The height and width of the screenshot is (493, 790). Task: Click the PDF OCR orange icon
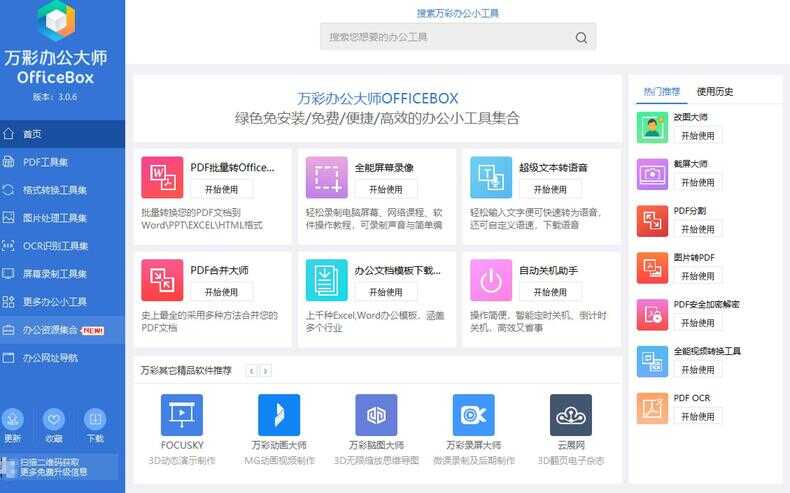(652, 408)
